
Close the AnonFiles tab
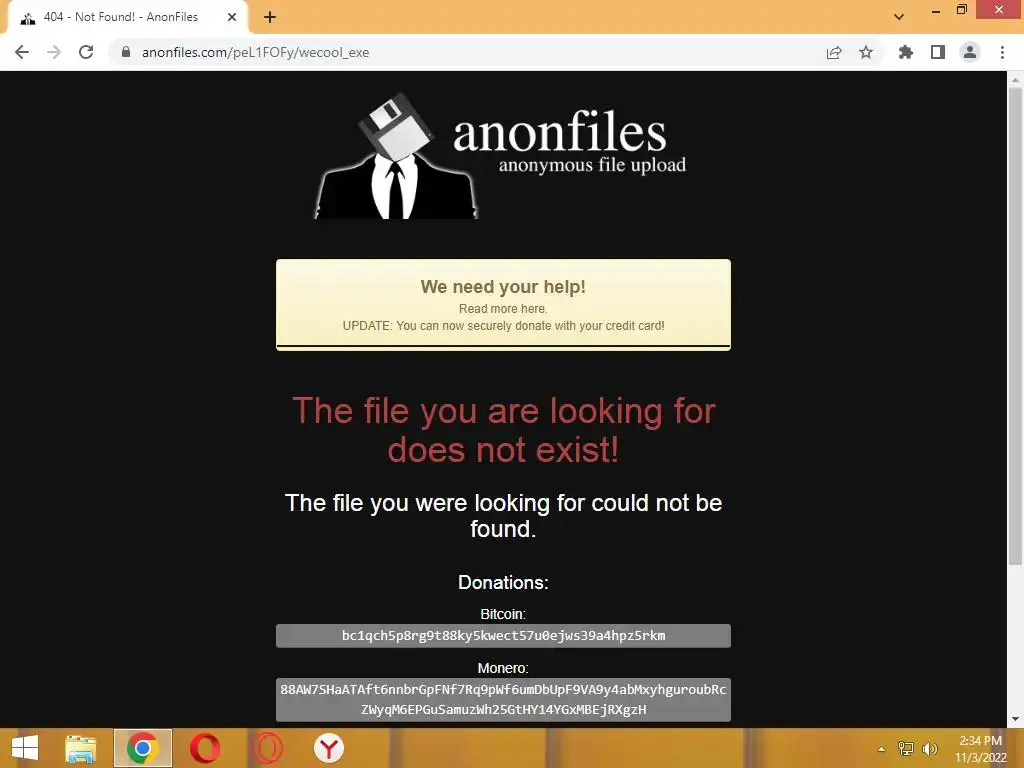[232, 17]
